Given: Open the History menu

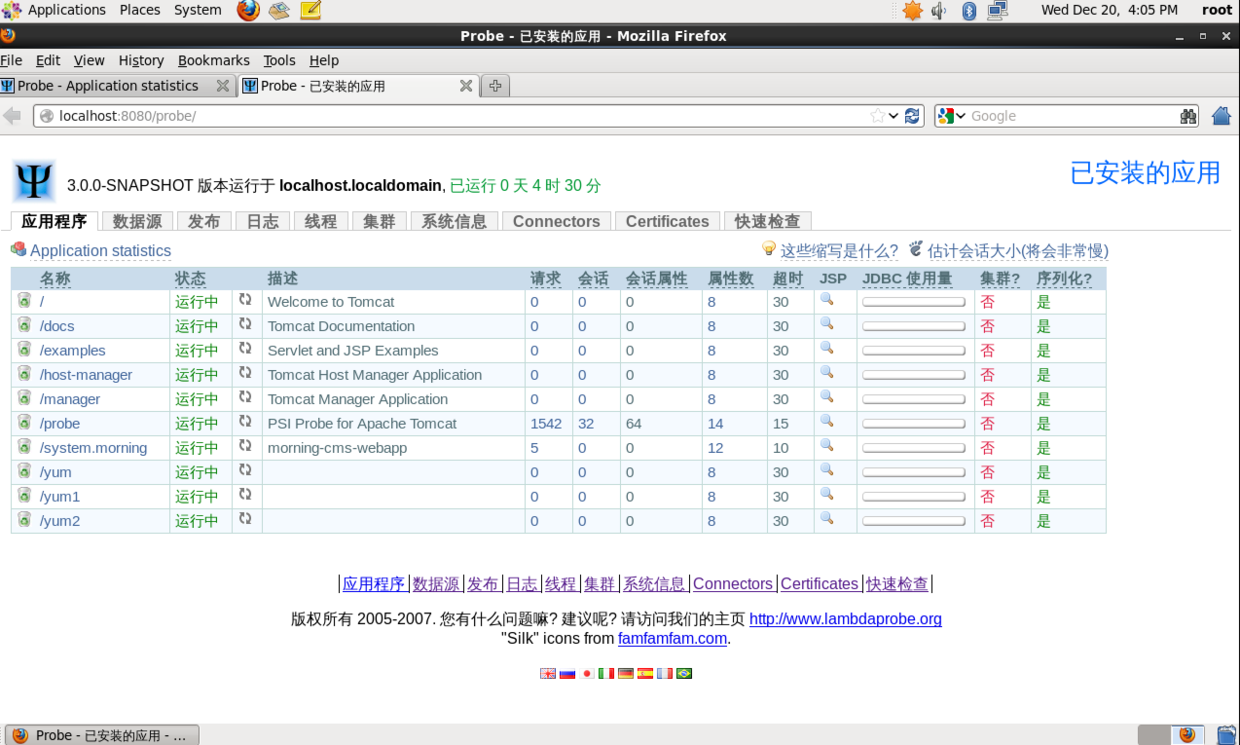Looking at the screenshot, I should [x=141, y=60].
